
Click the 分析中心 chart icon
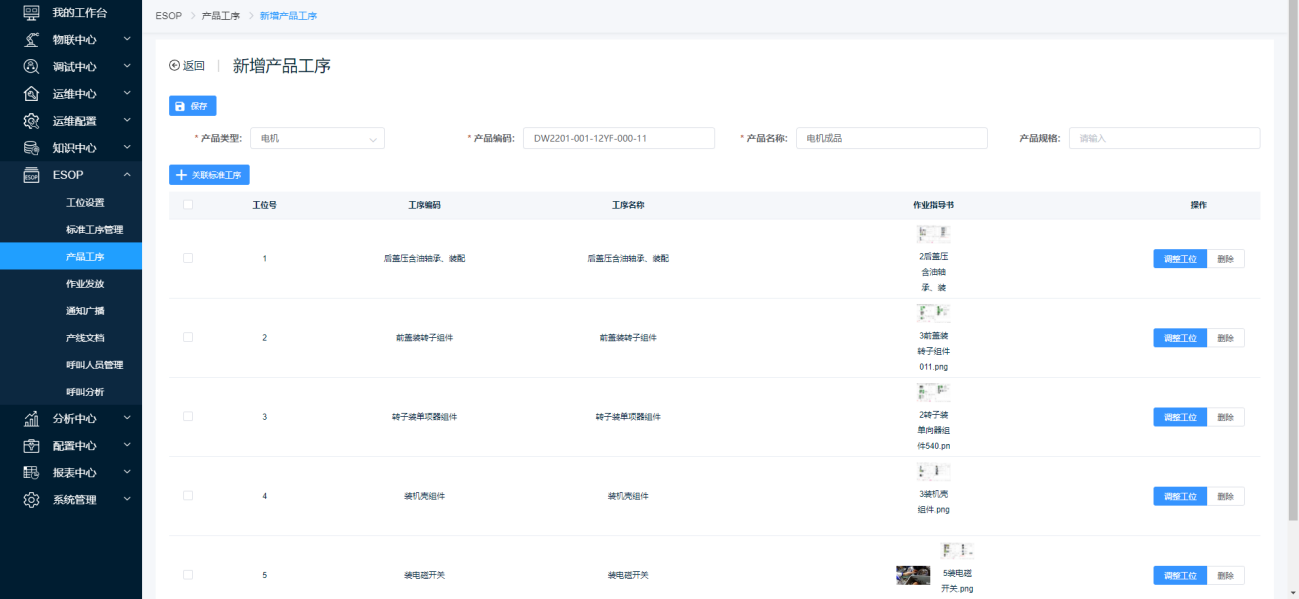pyautogui.click(x=31, y=418)
